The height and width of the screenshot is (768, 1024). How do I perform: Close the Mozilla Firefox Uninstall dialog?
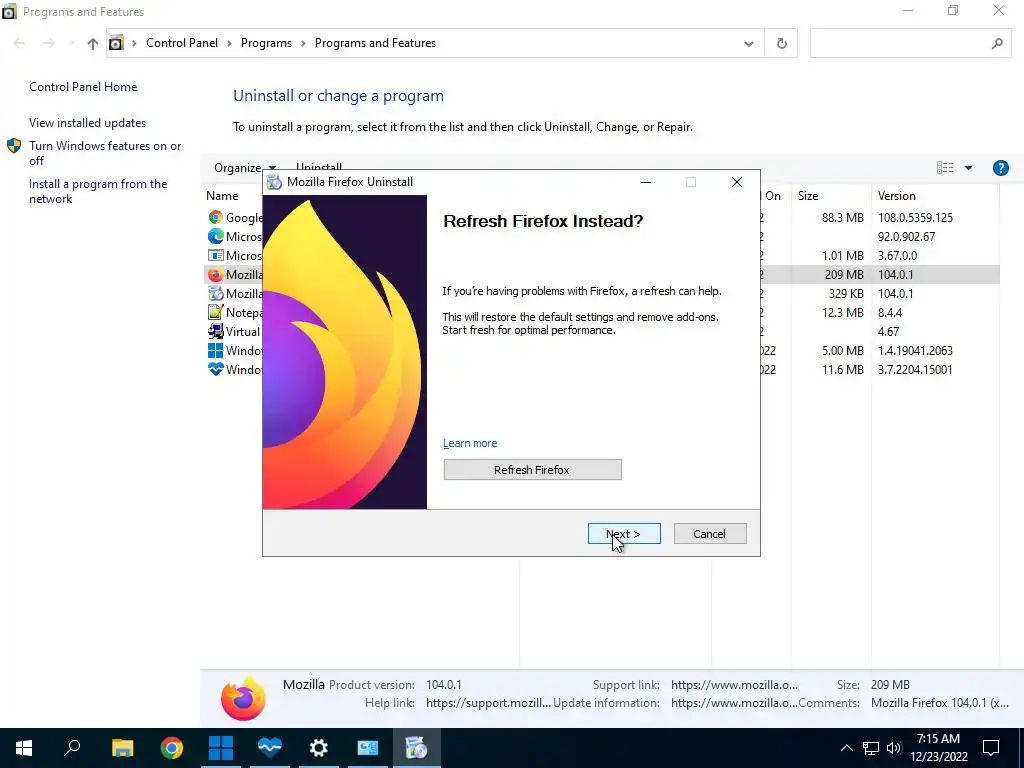[737, 182]
